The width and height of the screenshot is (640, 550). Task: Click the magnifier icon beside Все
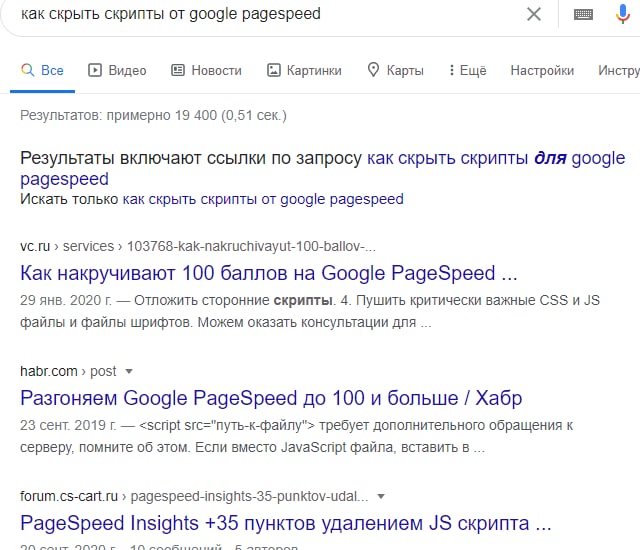click(27, 70)
